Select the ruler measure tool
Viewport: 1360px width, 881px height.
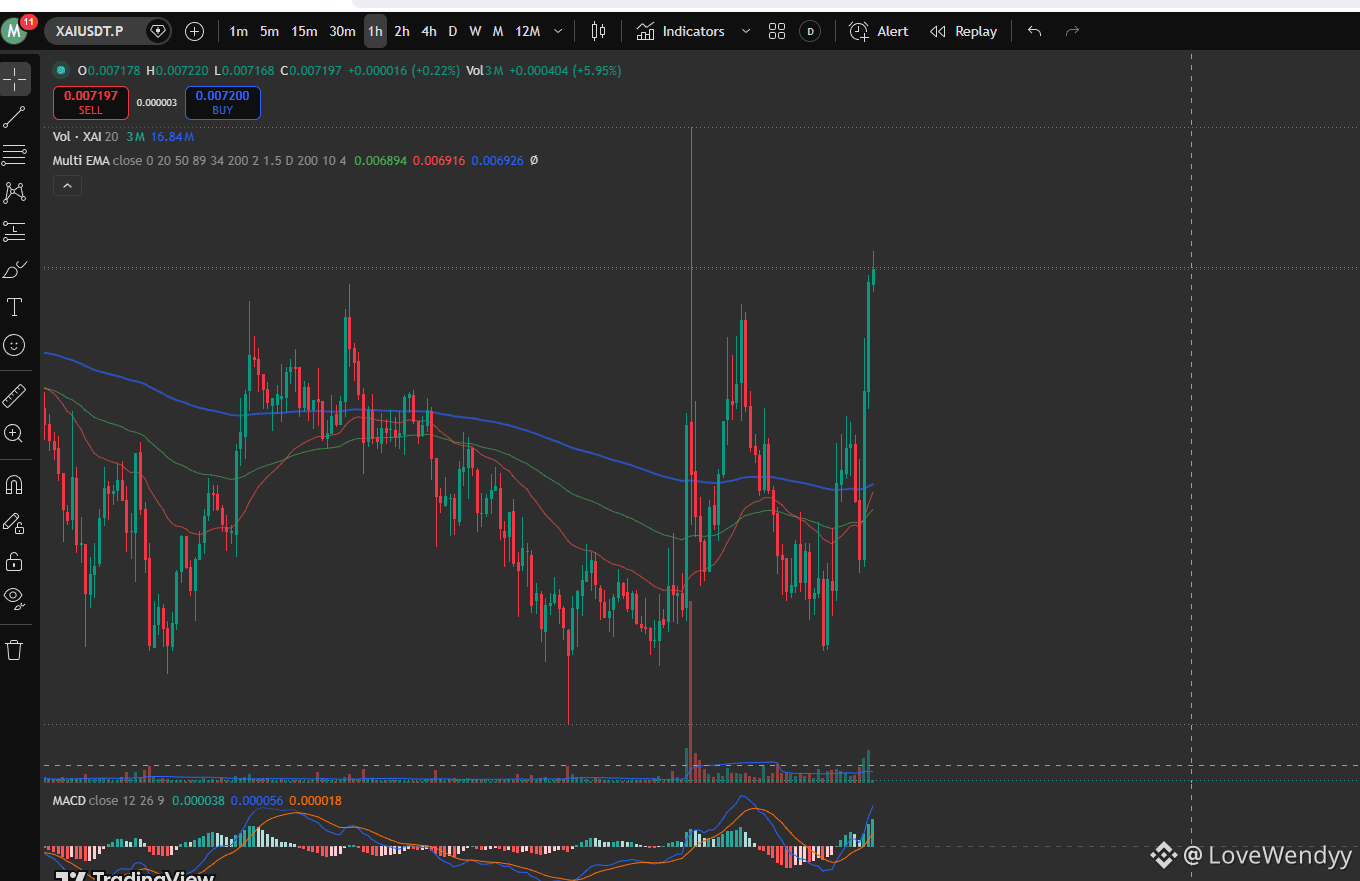pyautogui.click(x=14, y=395)
